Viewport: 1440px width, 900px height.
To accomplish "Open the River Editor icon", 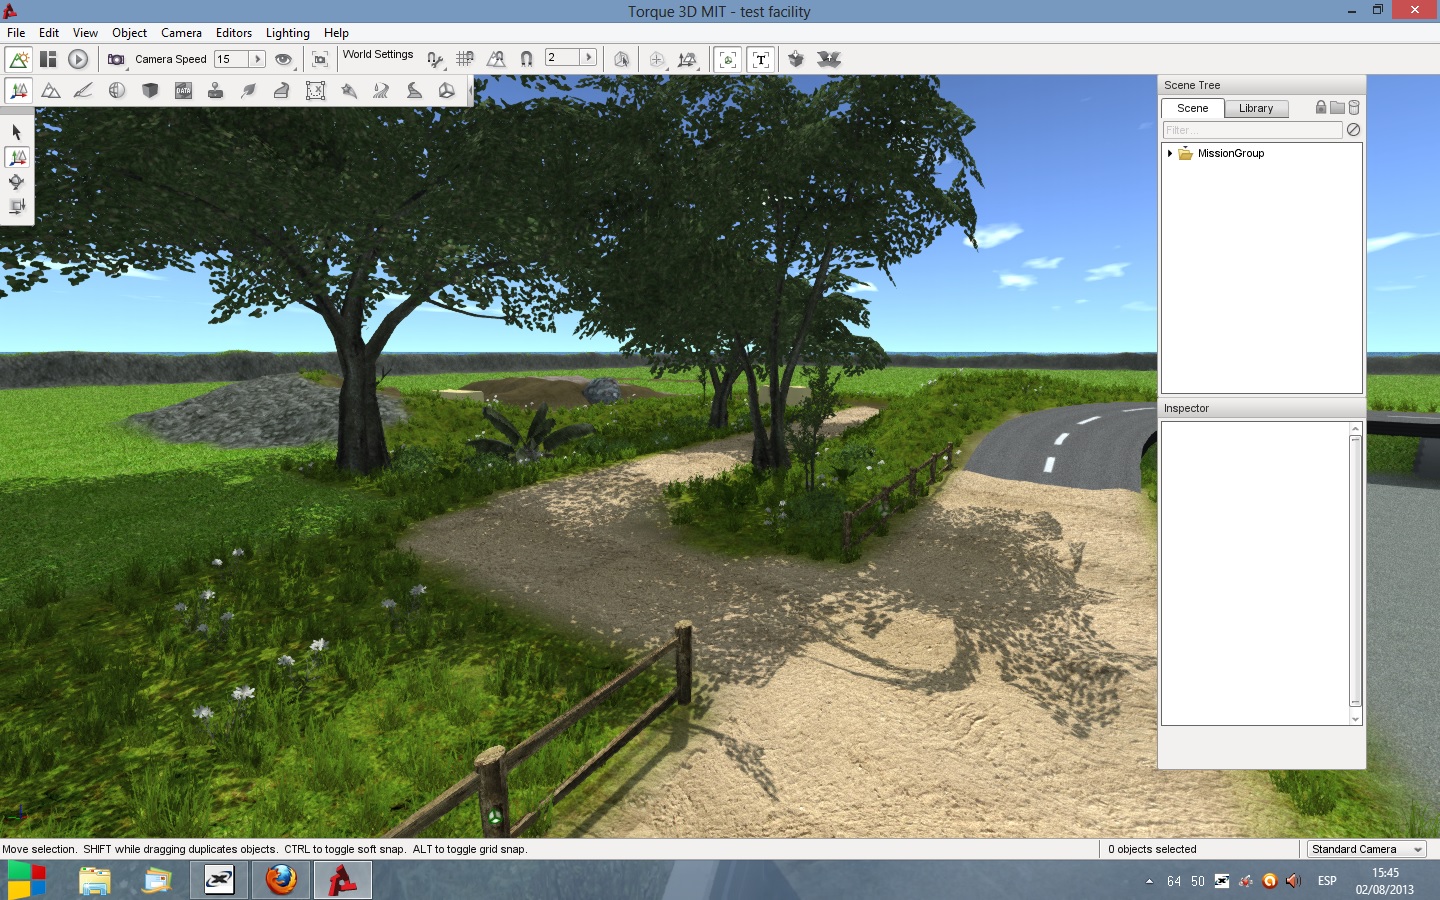I will coord(381,91).
